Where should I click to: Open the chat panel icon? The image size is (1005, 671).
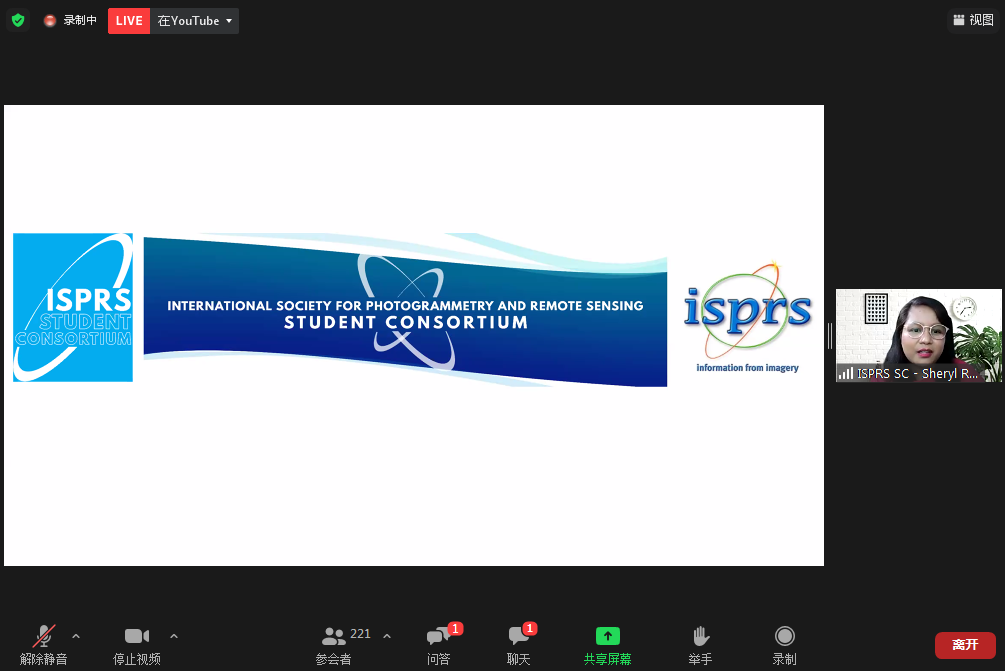click(x=518, y=636)
